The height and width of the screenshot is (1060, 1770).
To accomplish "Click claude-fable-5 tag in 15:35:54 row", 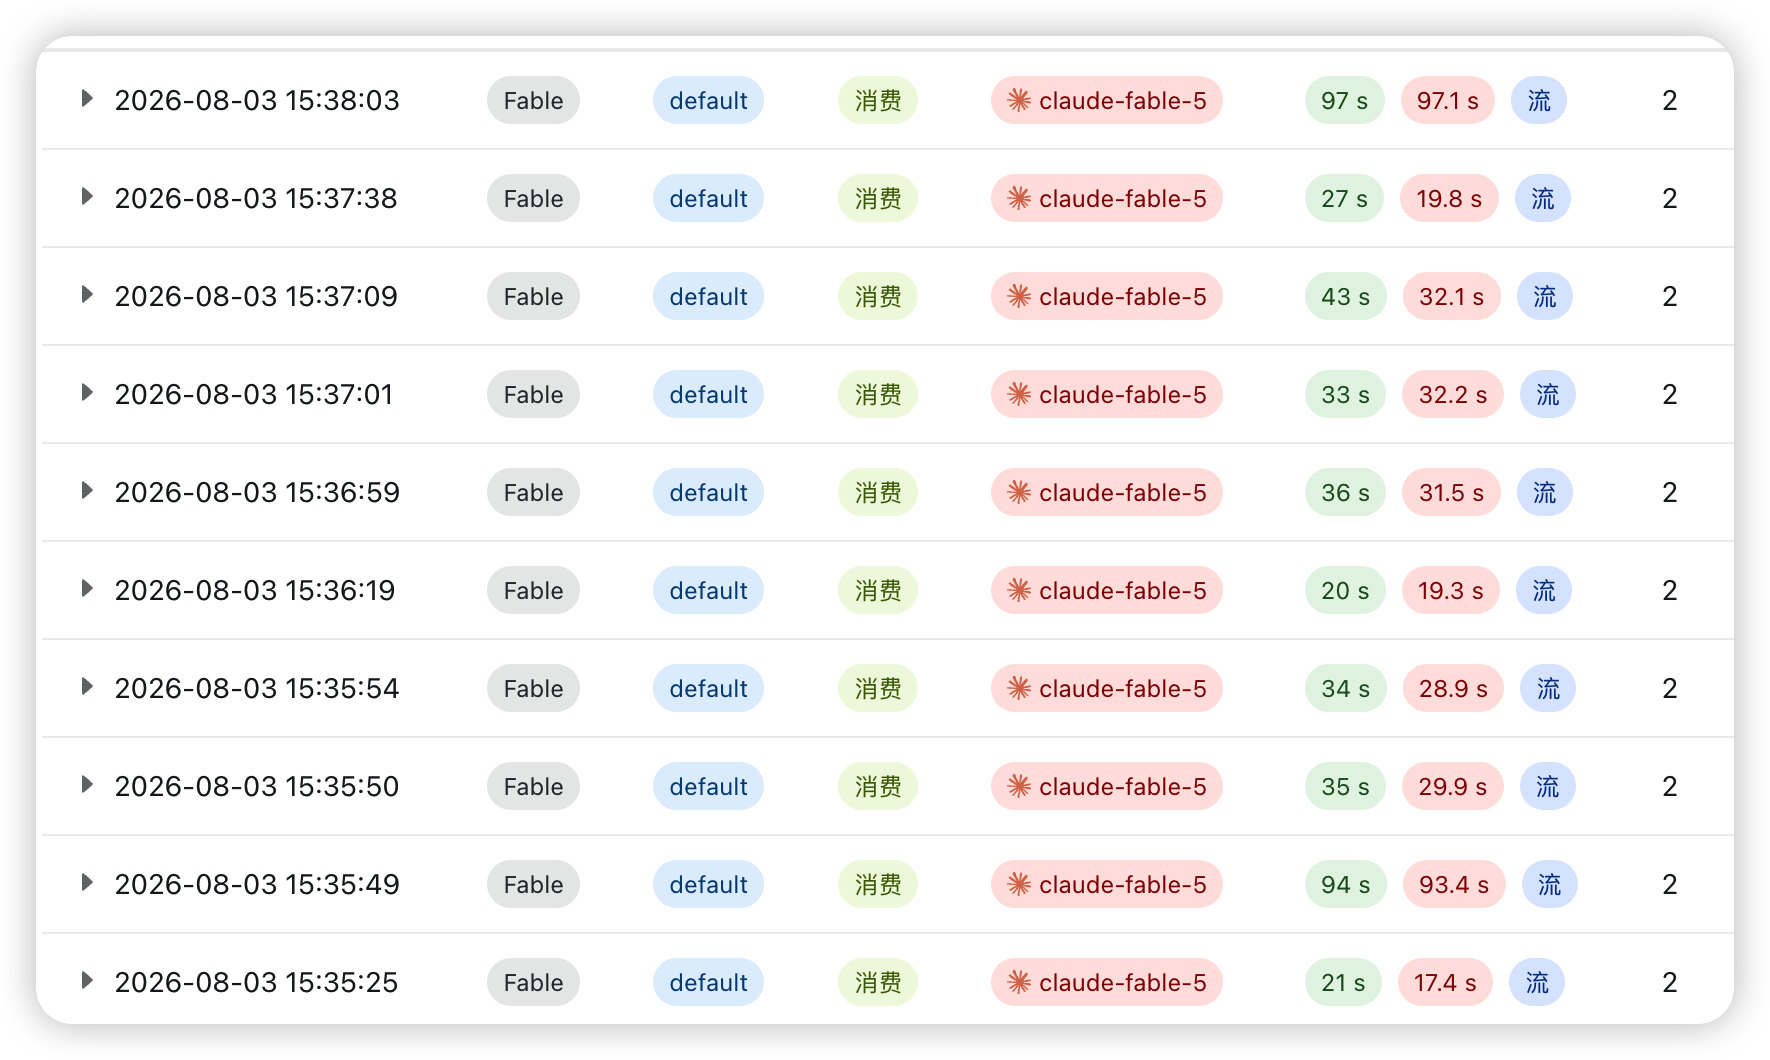I will point(1107,689).
